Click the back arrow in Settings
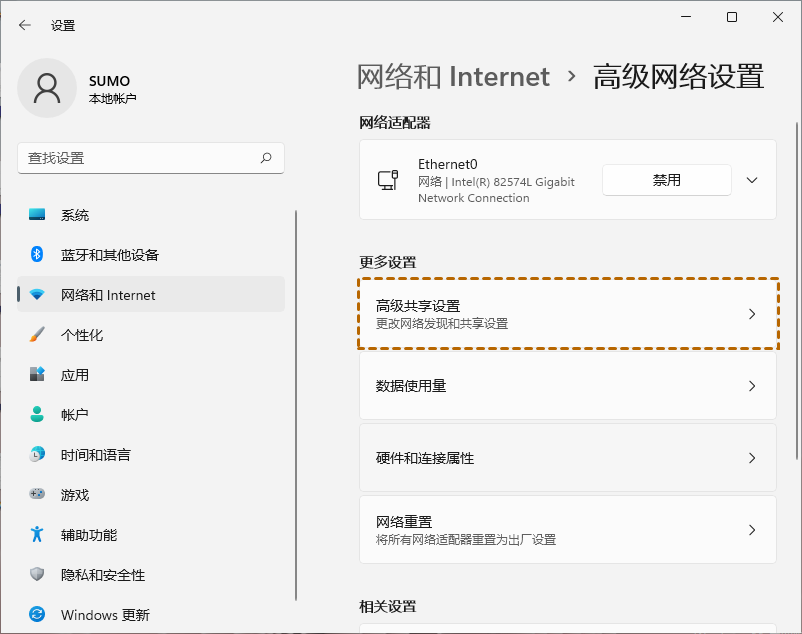Screen dimensions: 802x634 [x=25, y=25]
